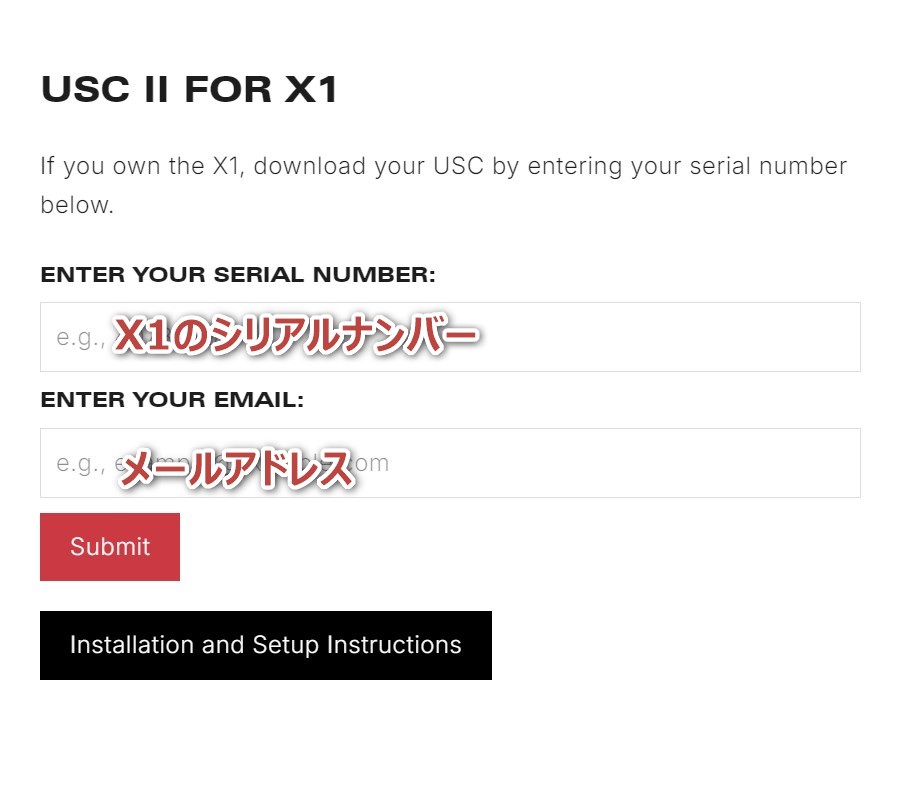Viewport: 897px width, 809px height.
Task: Select the "e.g.," placeholder in serial field
Action: (80, 338)
